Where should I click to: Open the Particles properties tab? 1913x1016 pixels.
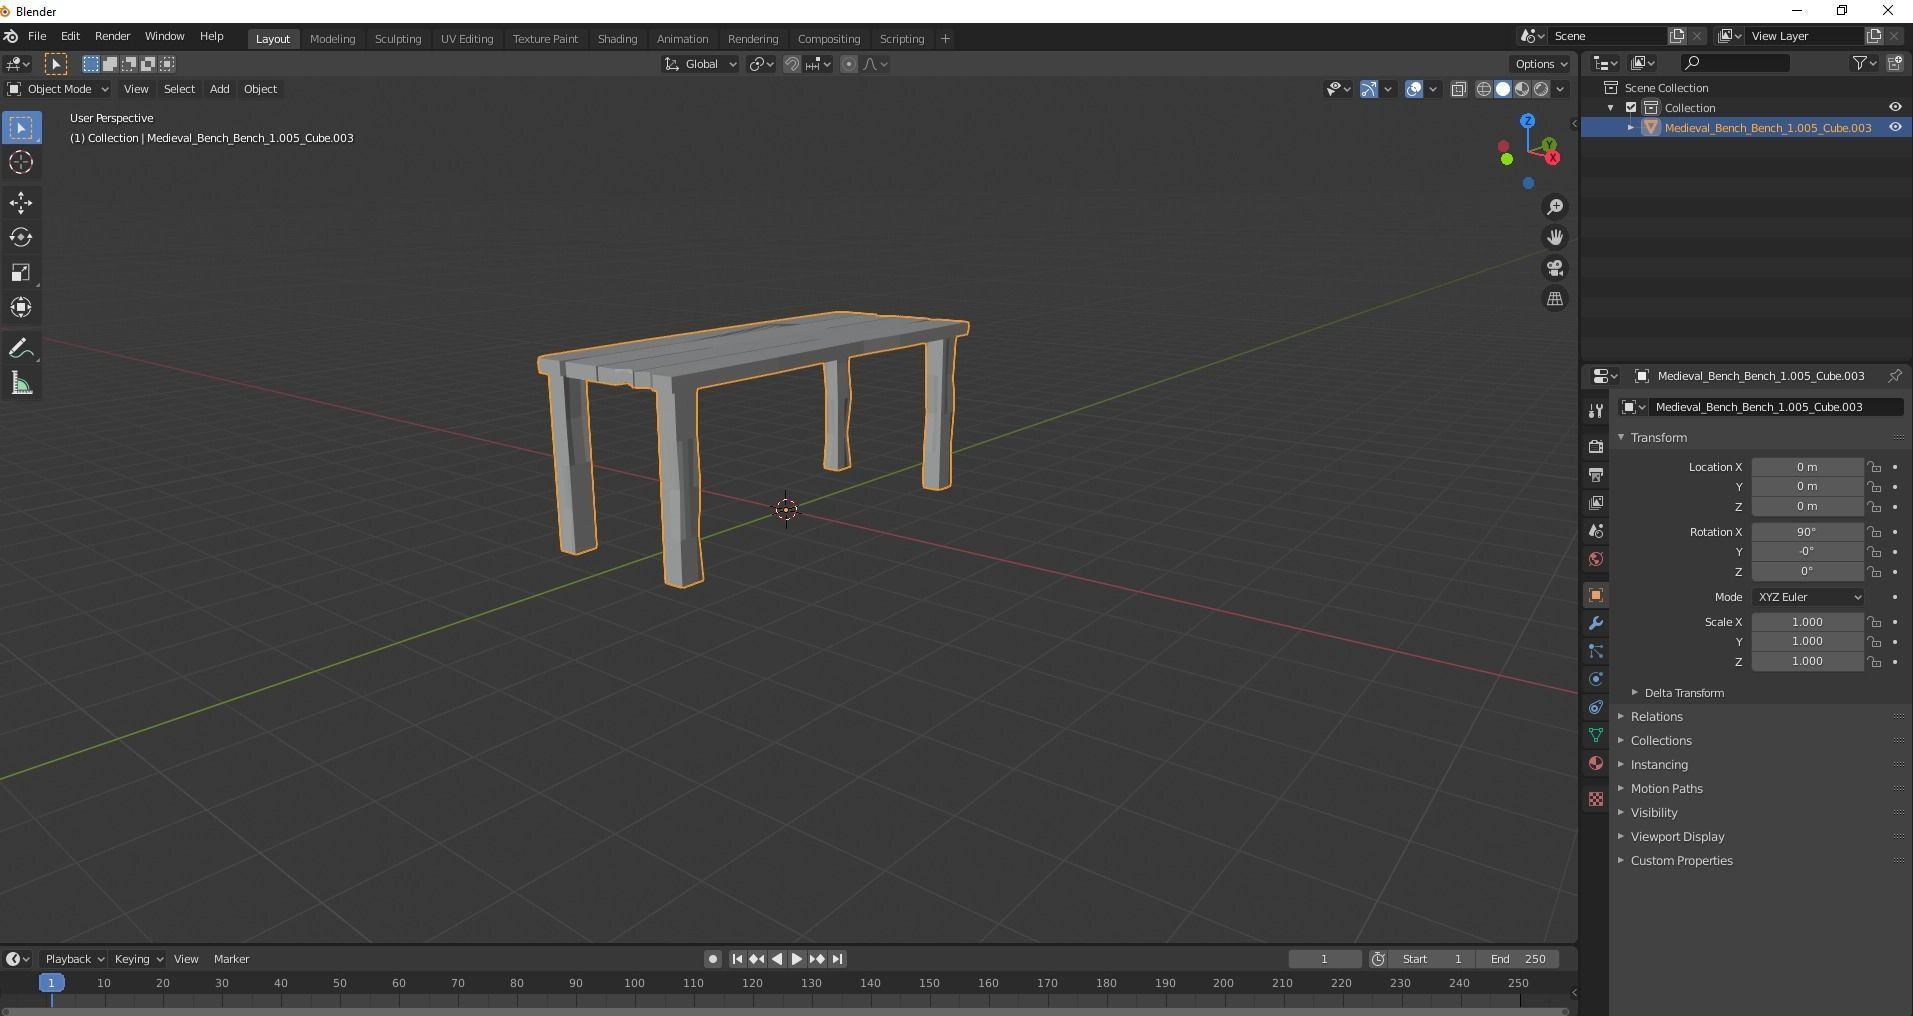[1596, 651]
